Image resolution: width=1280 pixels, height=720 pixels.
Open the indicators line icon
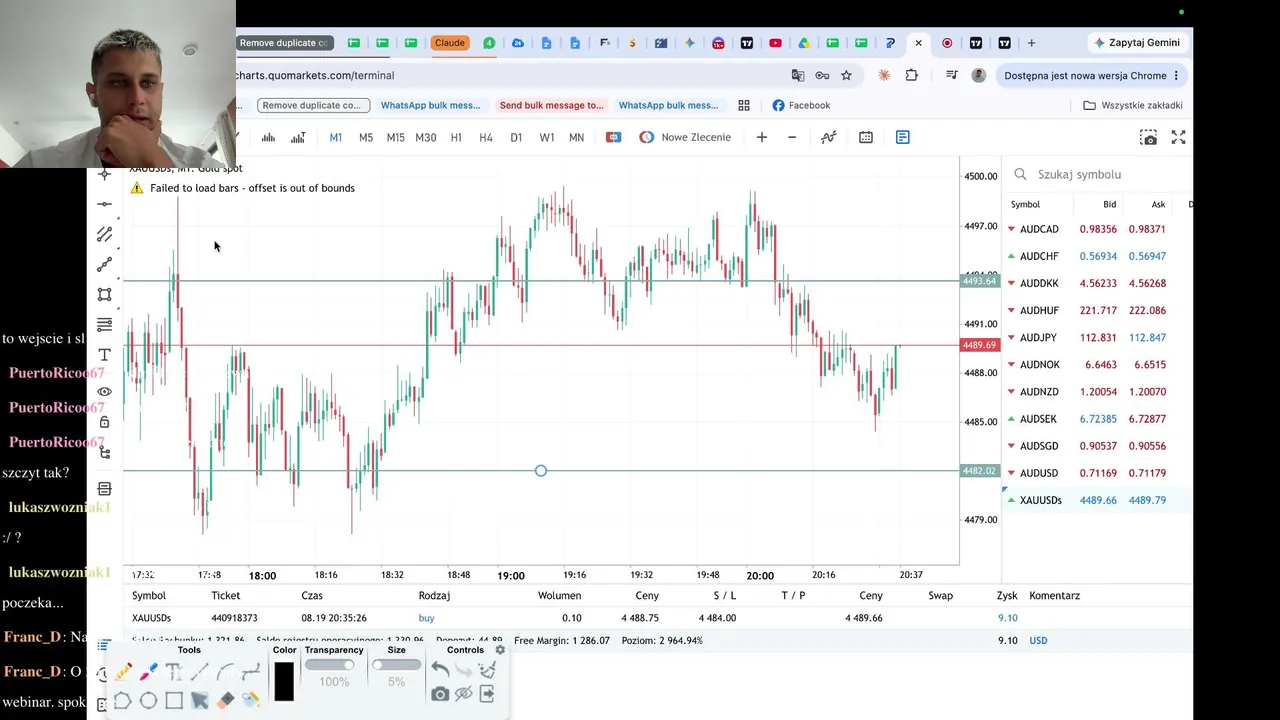point(829,137)
